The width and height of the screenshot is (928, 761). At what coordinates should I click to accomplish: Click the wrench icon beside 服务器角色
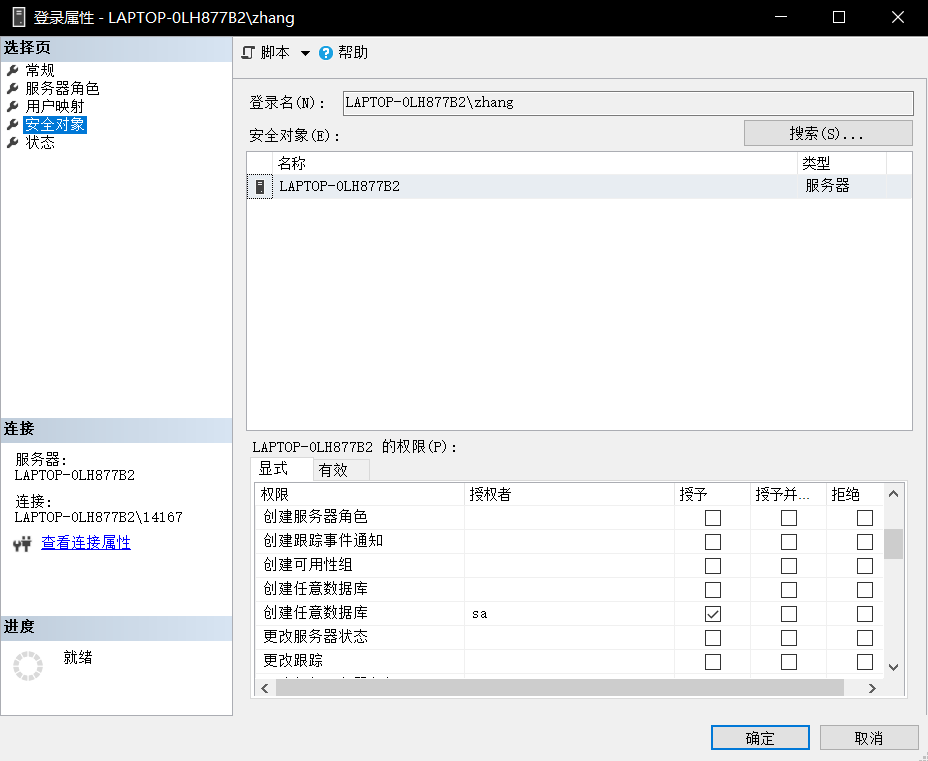point(12,88)
